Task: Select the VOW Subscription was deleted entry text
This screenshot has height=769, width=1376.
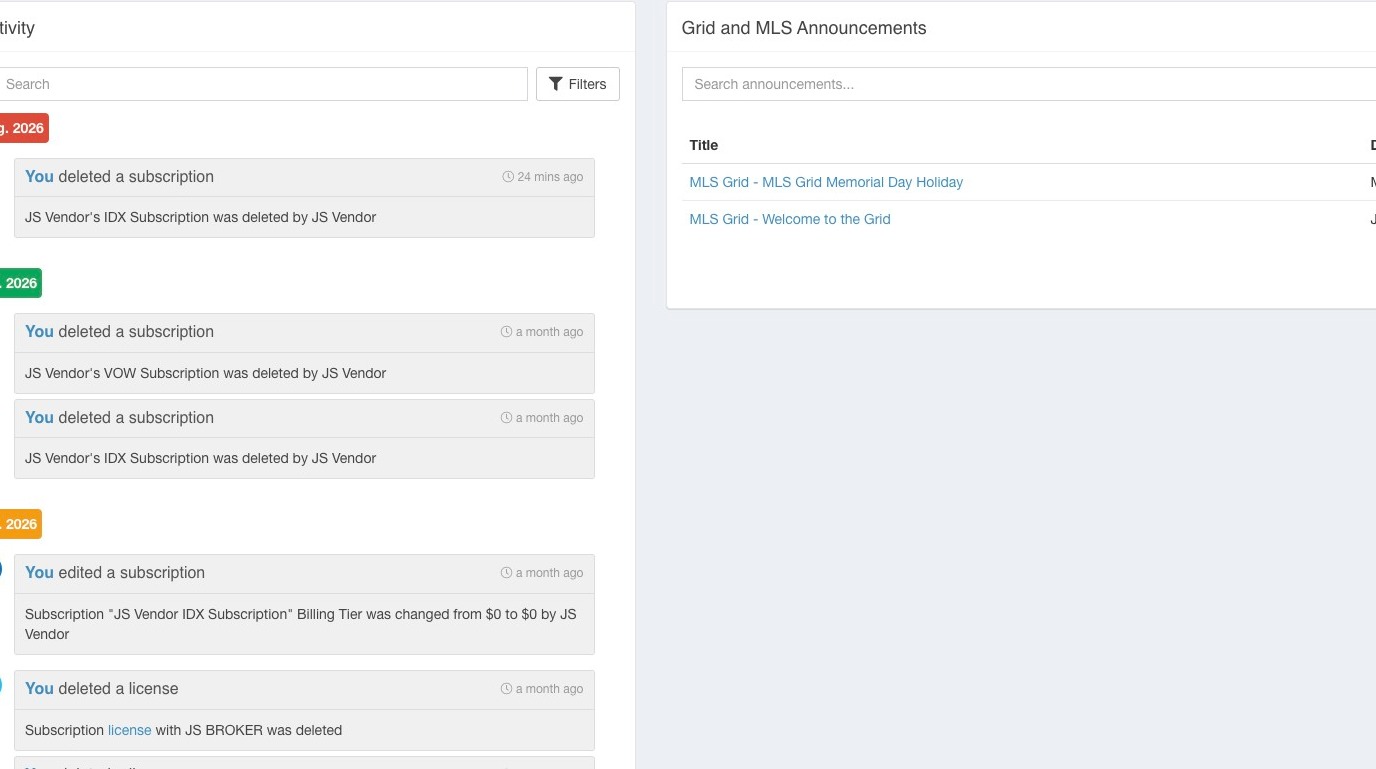Action: (205, 373)
